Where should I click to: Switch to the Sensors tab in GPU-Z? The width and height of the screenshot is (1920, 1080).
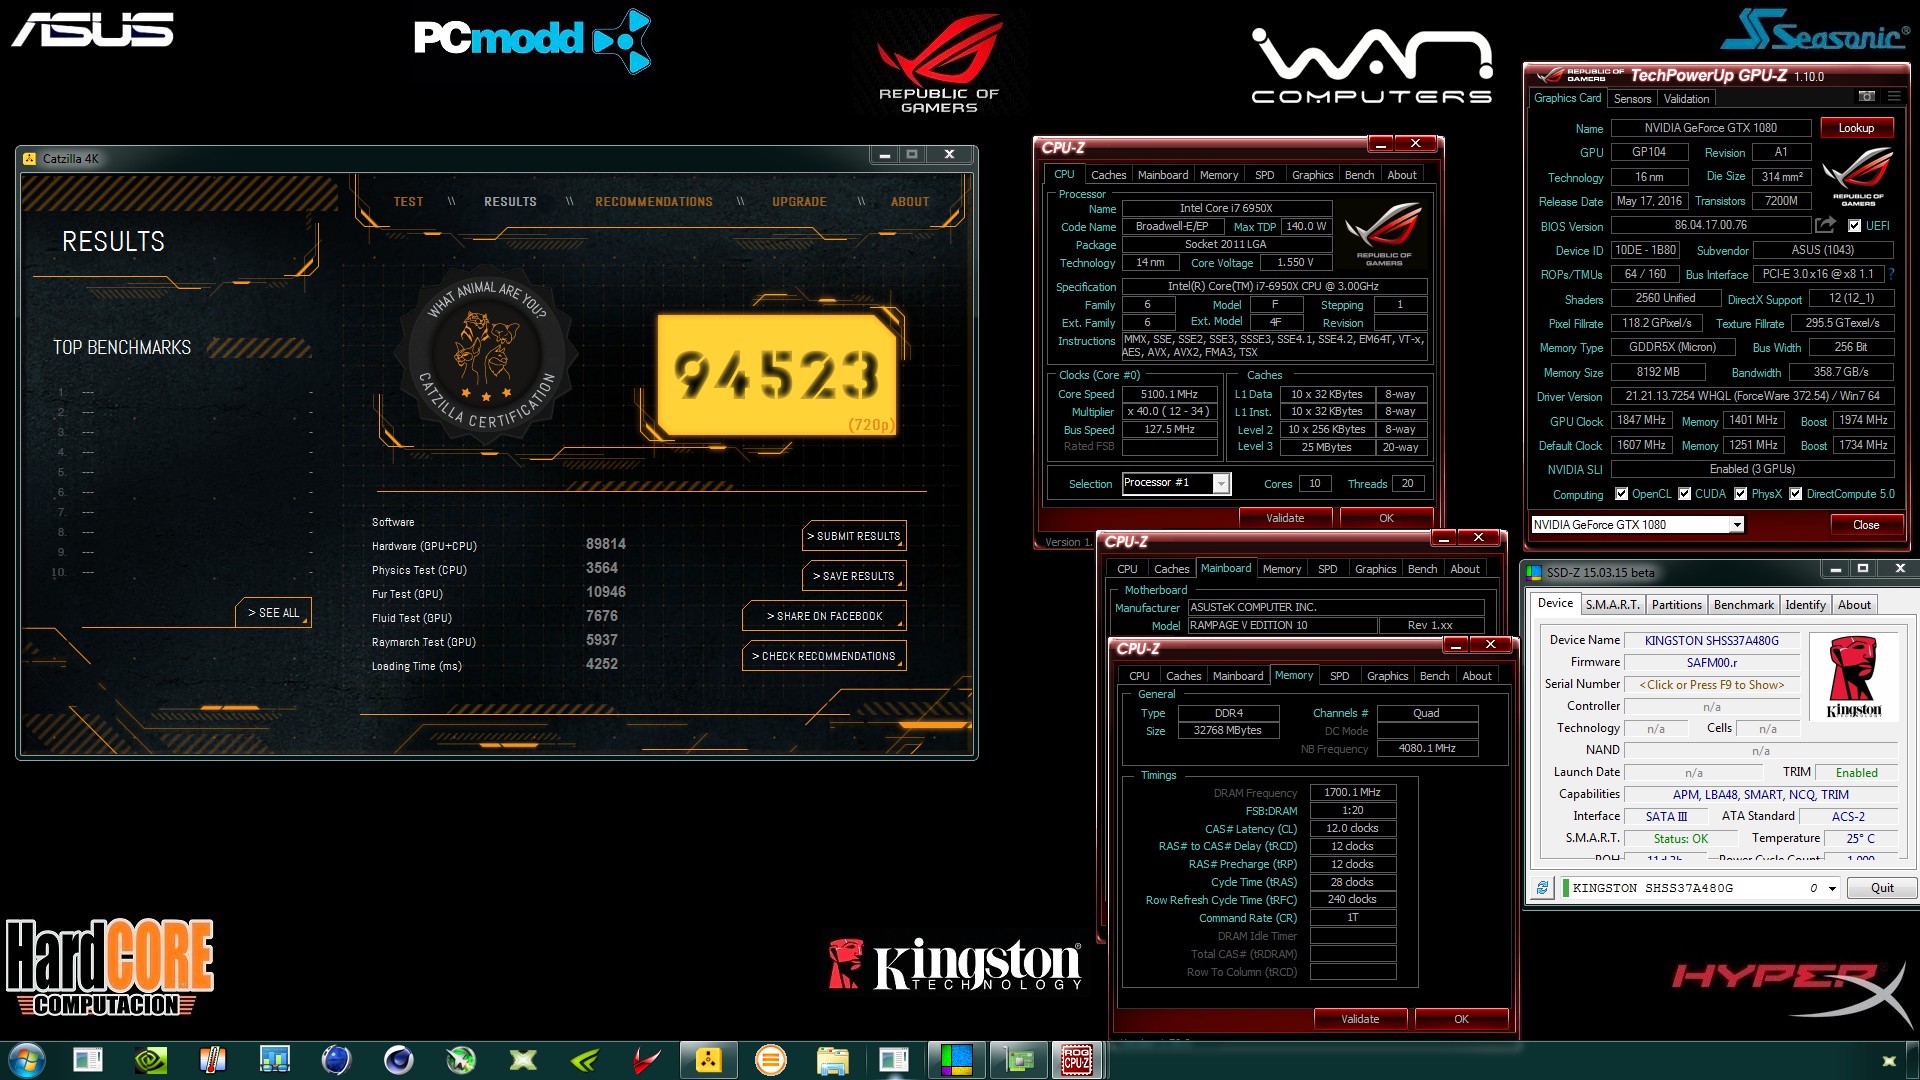[1632, 99]
